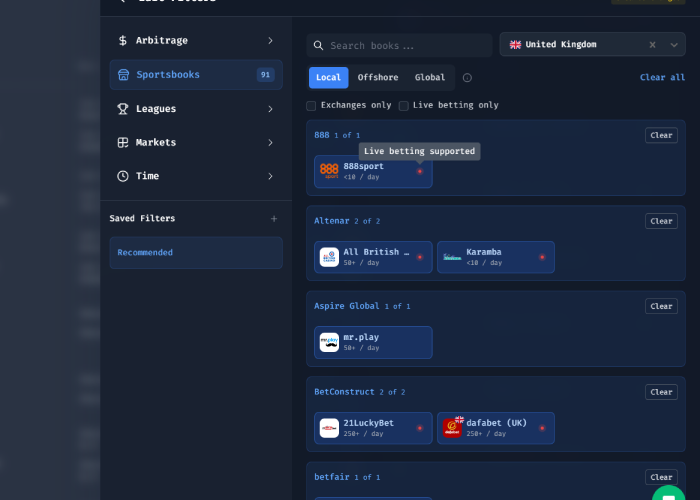Clear the BetConstruct group
The width and height of the screenshot is (700, 500).
[661, 392]
